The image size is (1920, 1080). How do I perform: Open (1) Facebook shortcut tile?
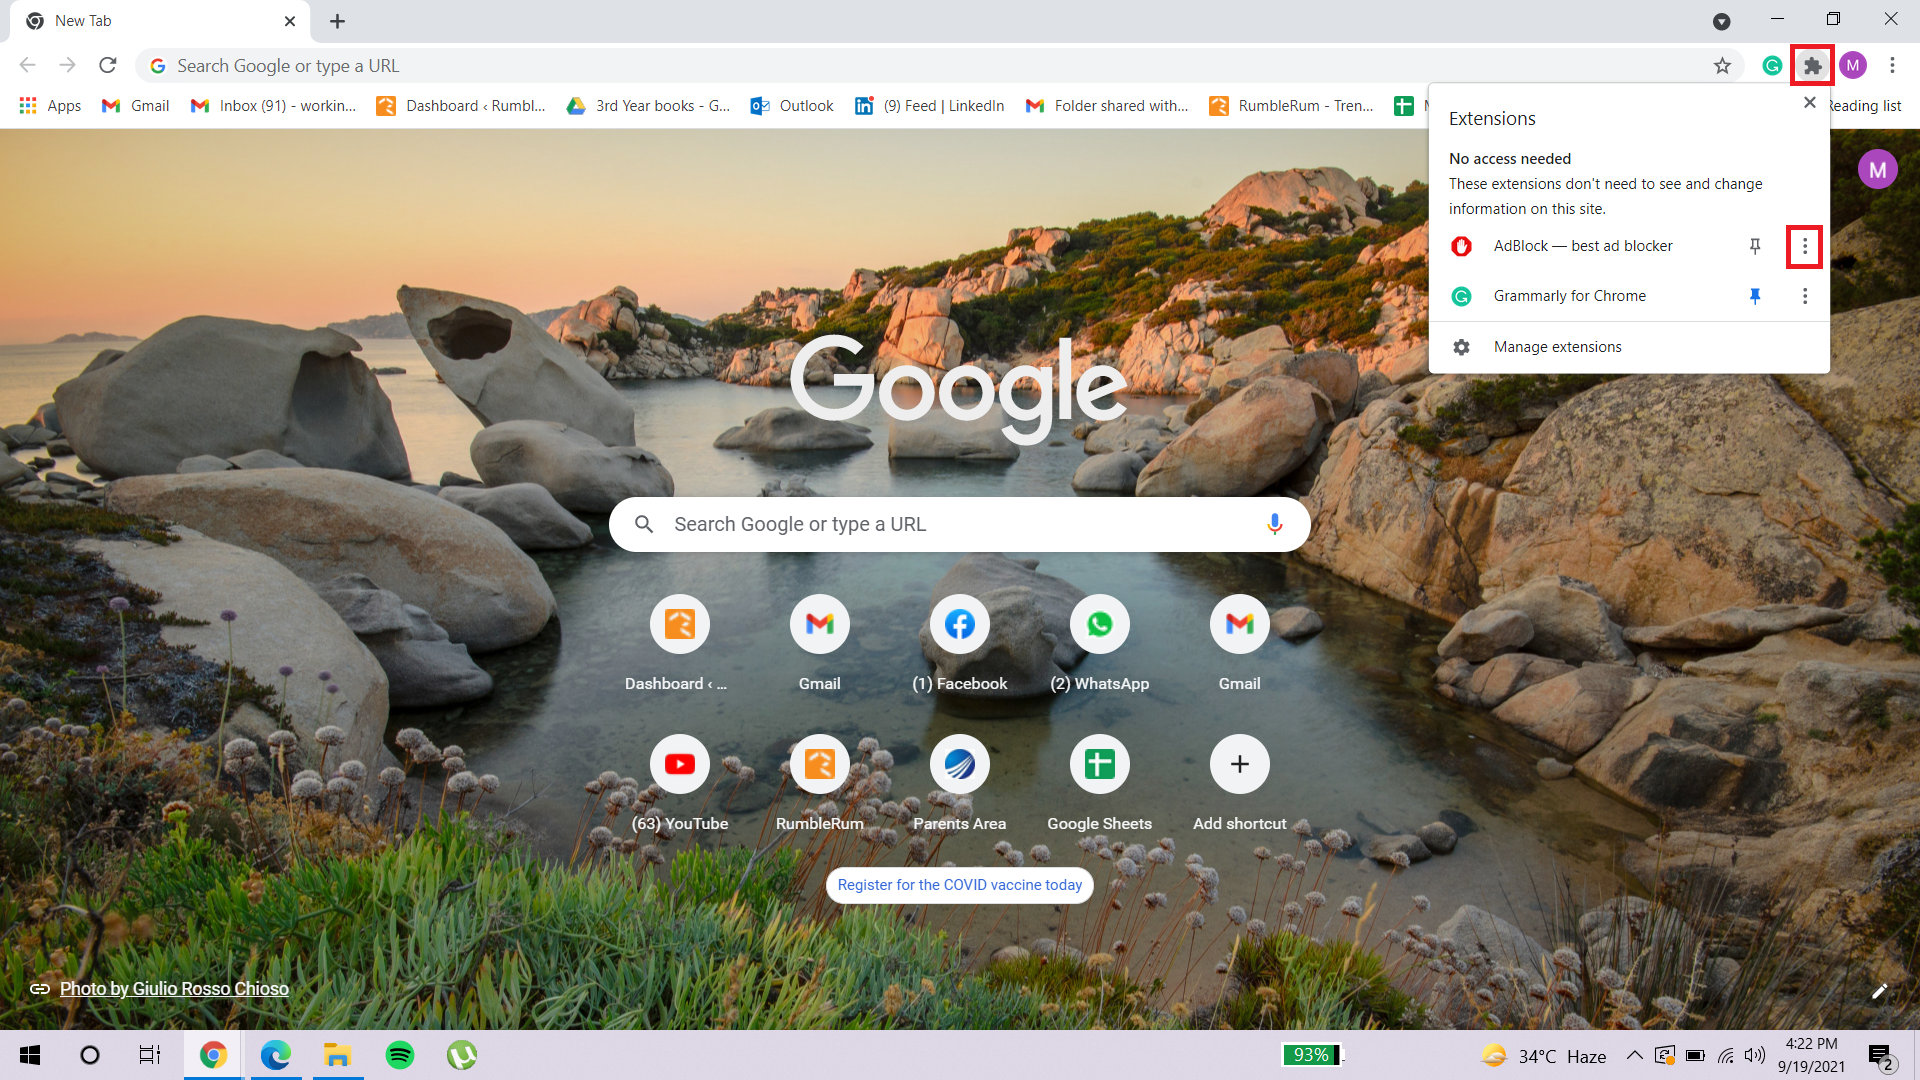pyautogui.click(x=959, y=641)
